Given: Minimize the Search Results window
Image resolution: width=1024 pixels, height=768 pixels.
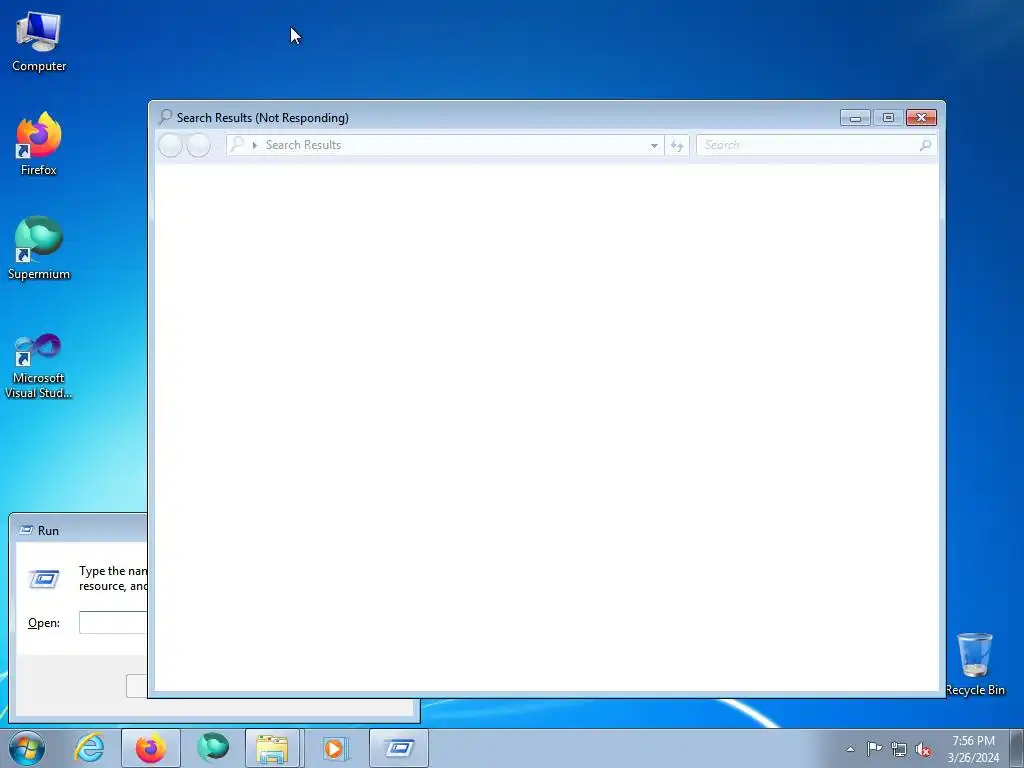Looking at the screenshot, I should (855, 118).
